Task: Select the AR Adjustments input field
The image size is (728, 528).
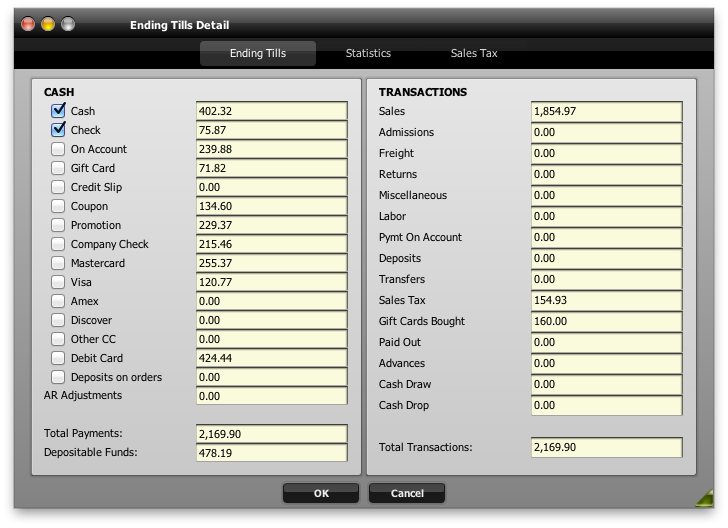Action: [271, 396]
